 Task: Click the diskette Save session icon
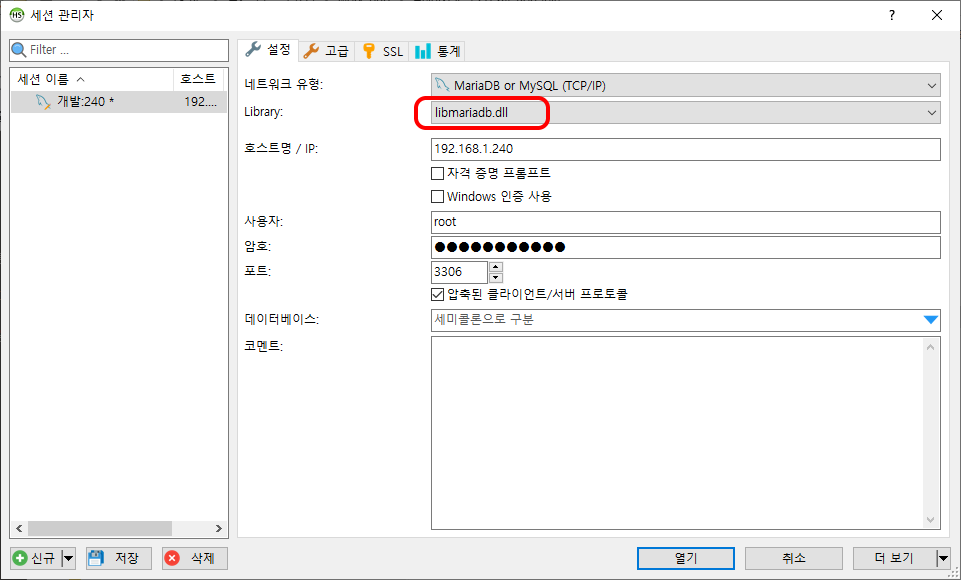coord(94,558)
